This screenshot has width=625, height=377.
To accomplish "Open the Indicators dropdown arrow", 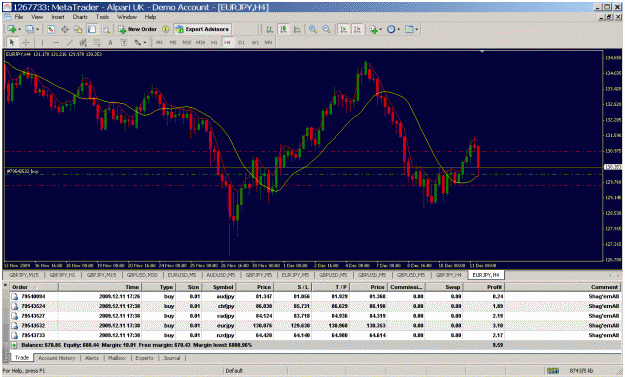I will [x=381, y=29].
